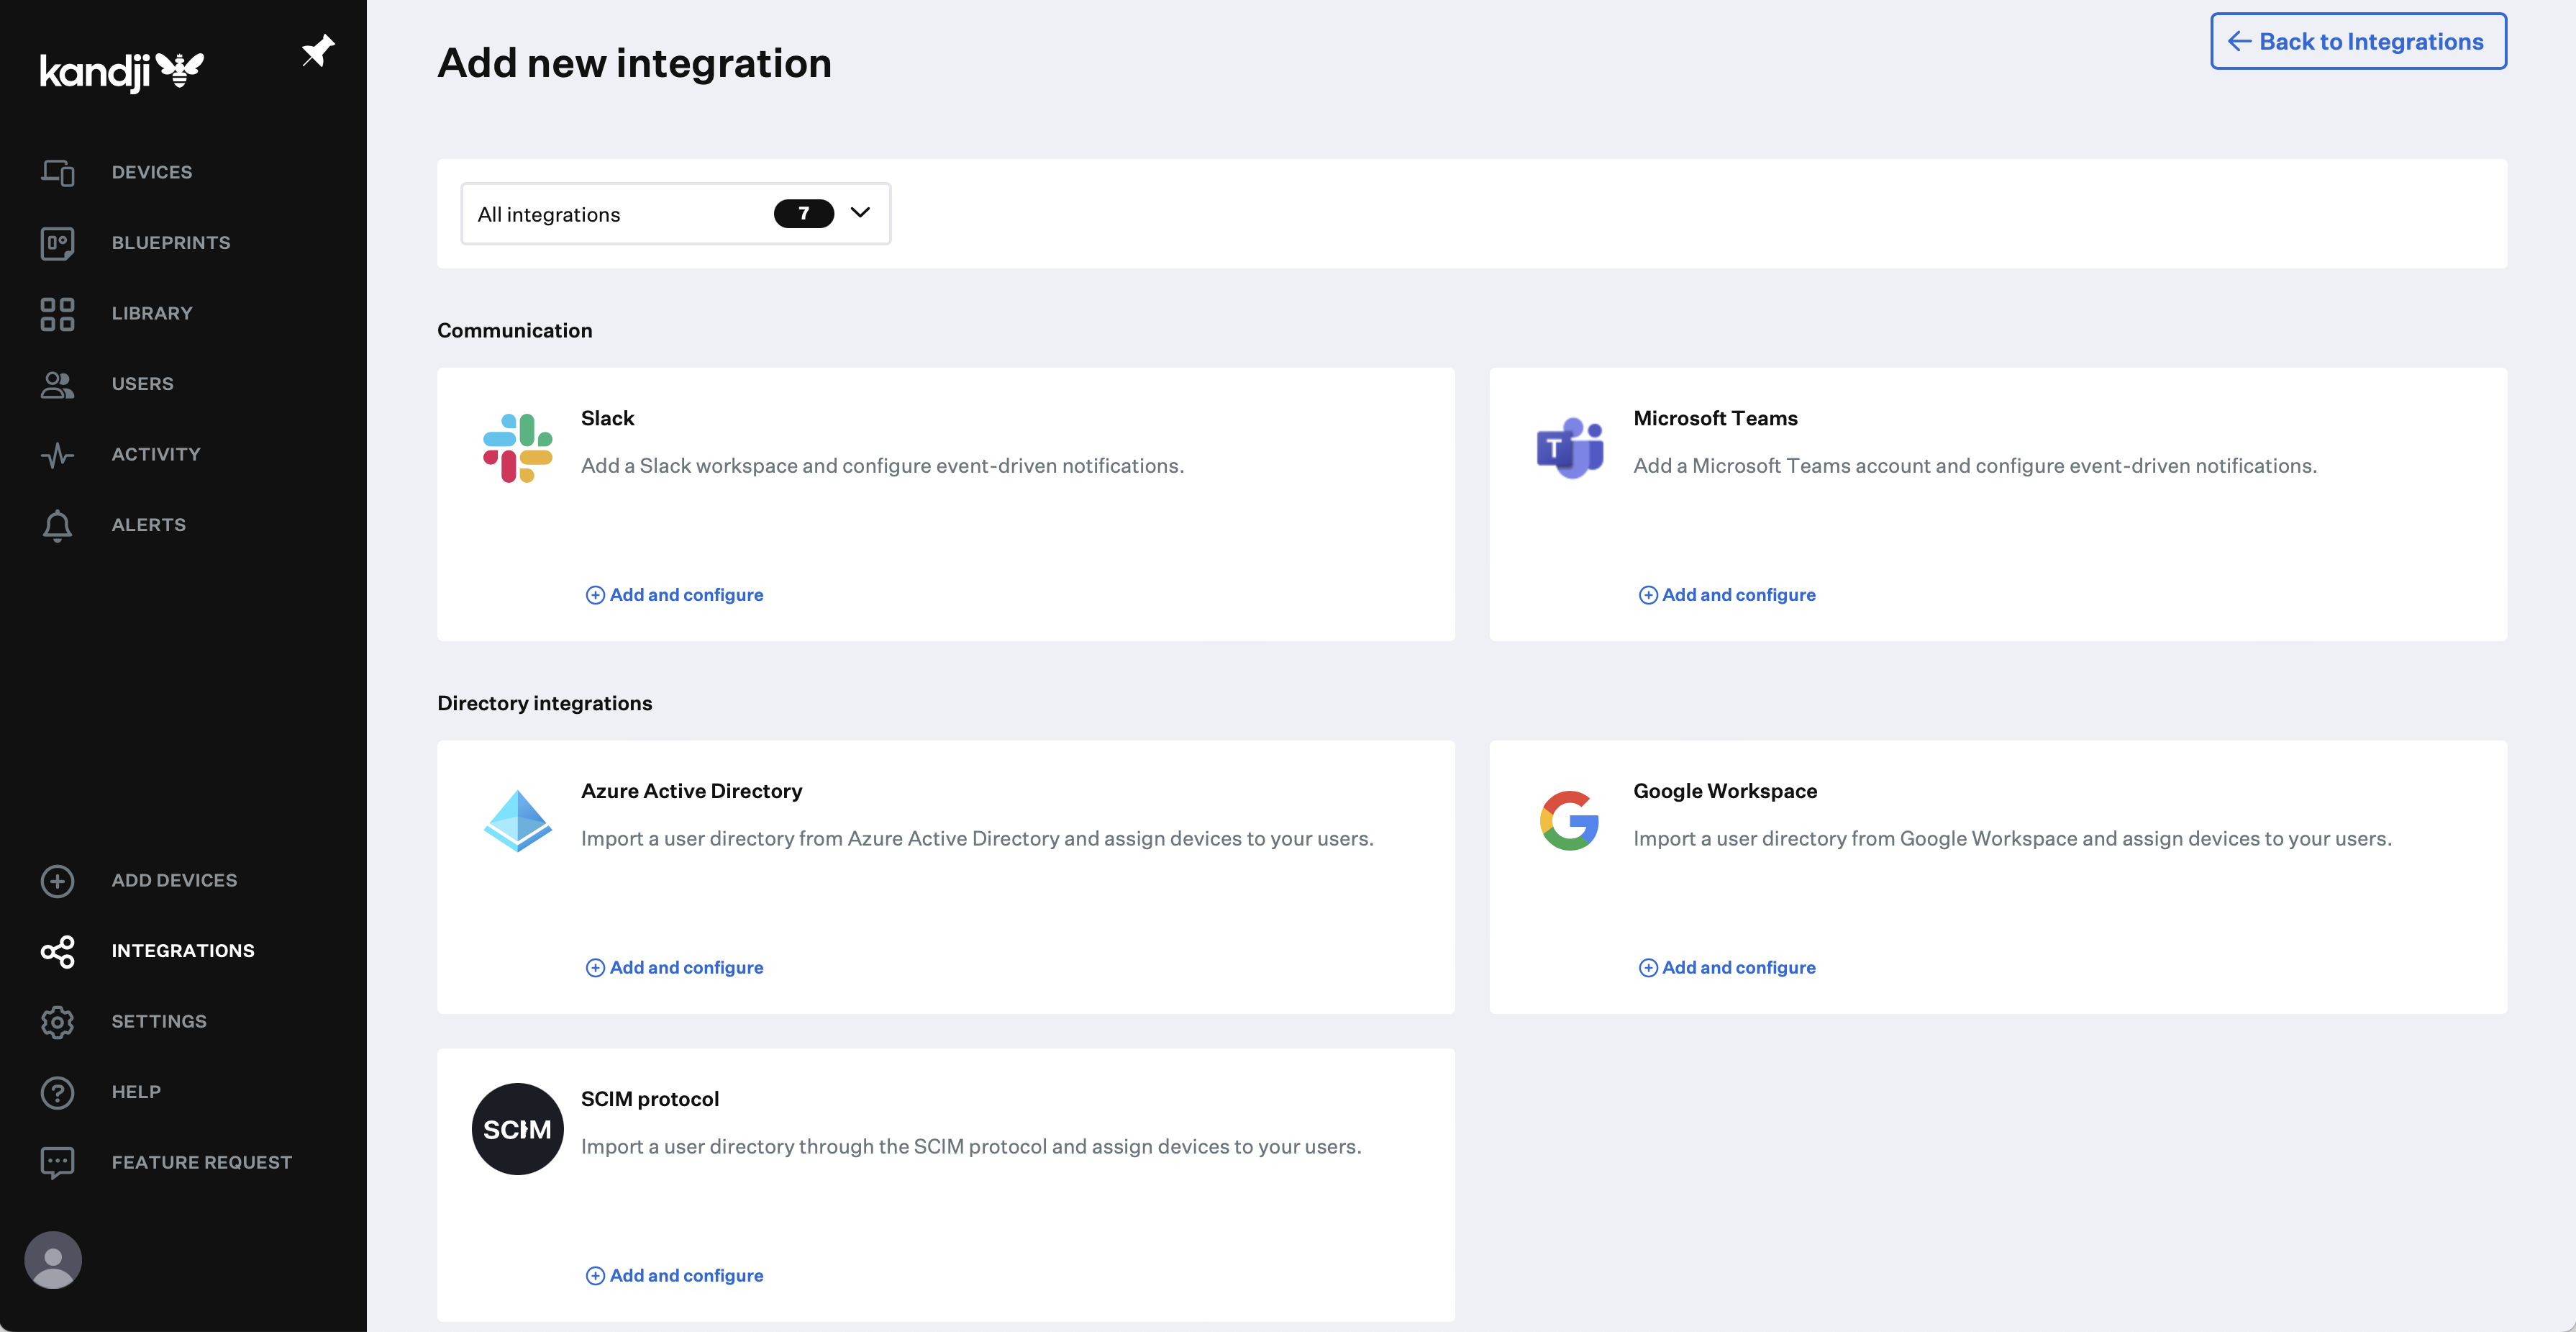2576x1332 pixels.
Task: Click the Alerts bell icon
Action: pyautogui.click(x=57, y=524)
